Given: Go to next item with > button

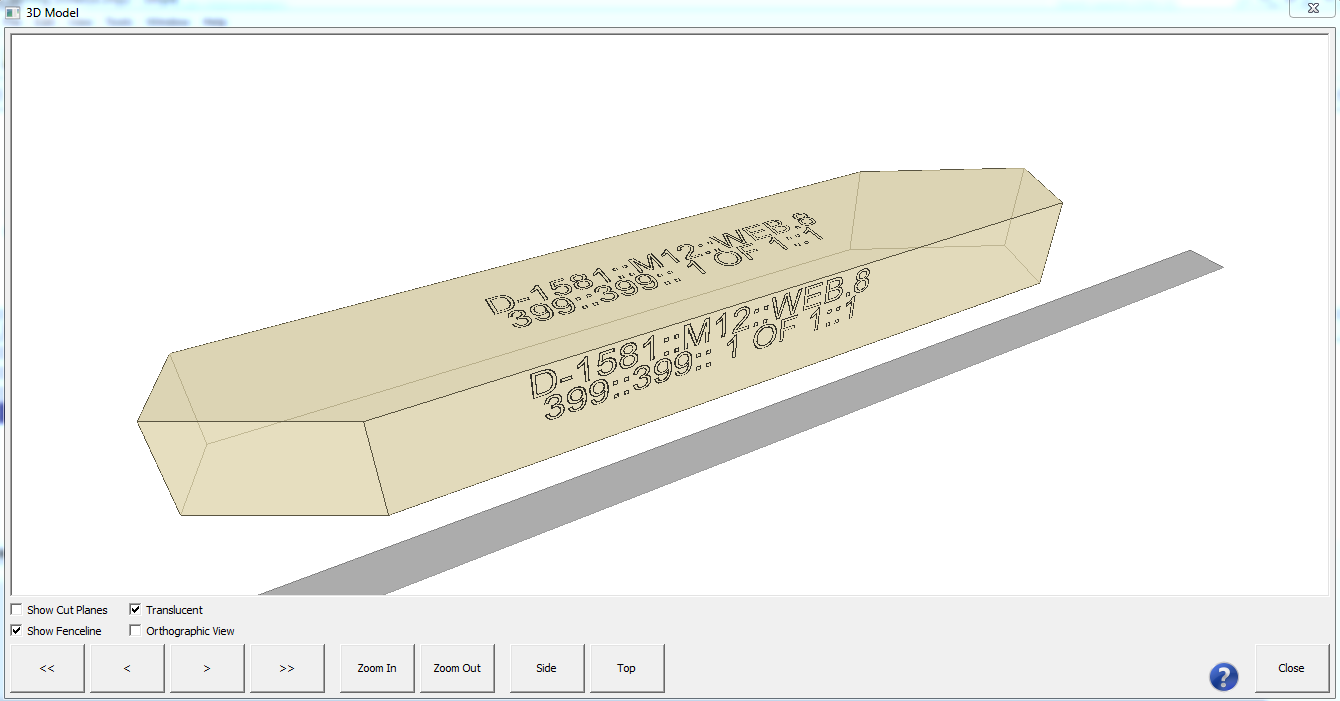Looking at the screenshot, I should (207, 668).
